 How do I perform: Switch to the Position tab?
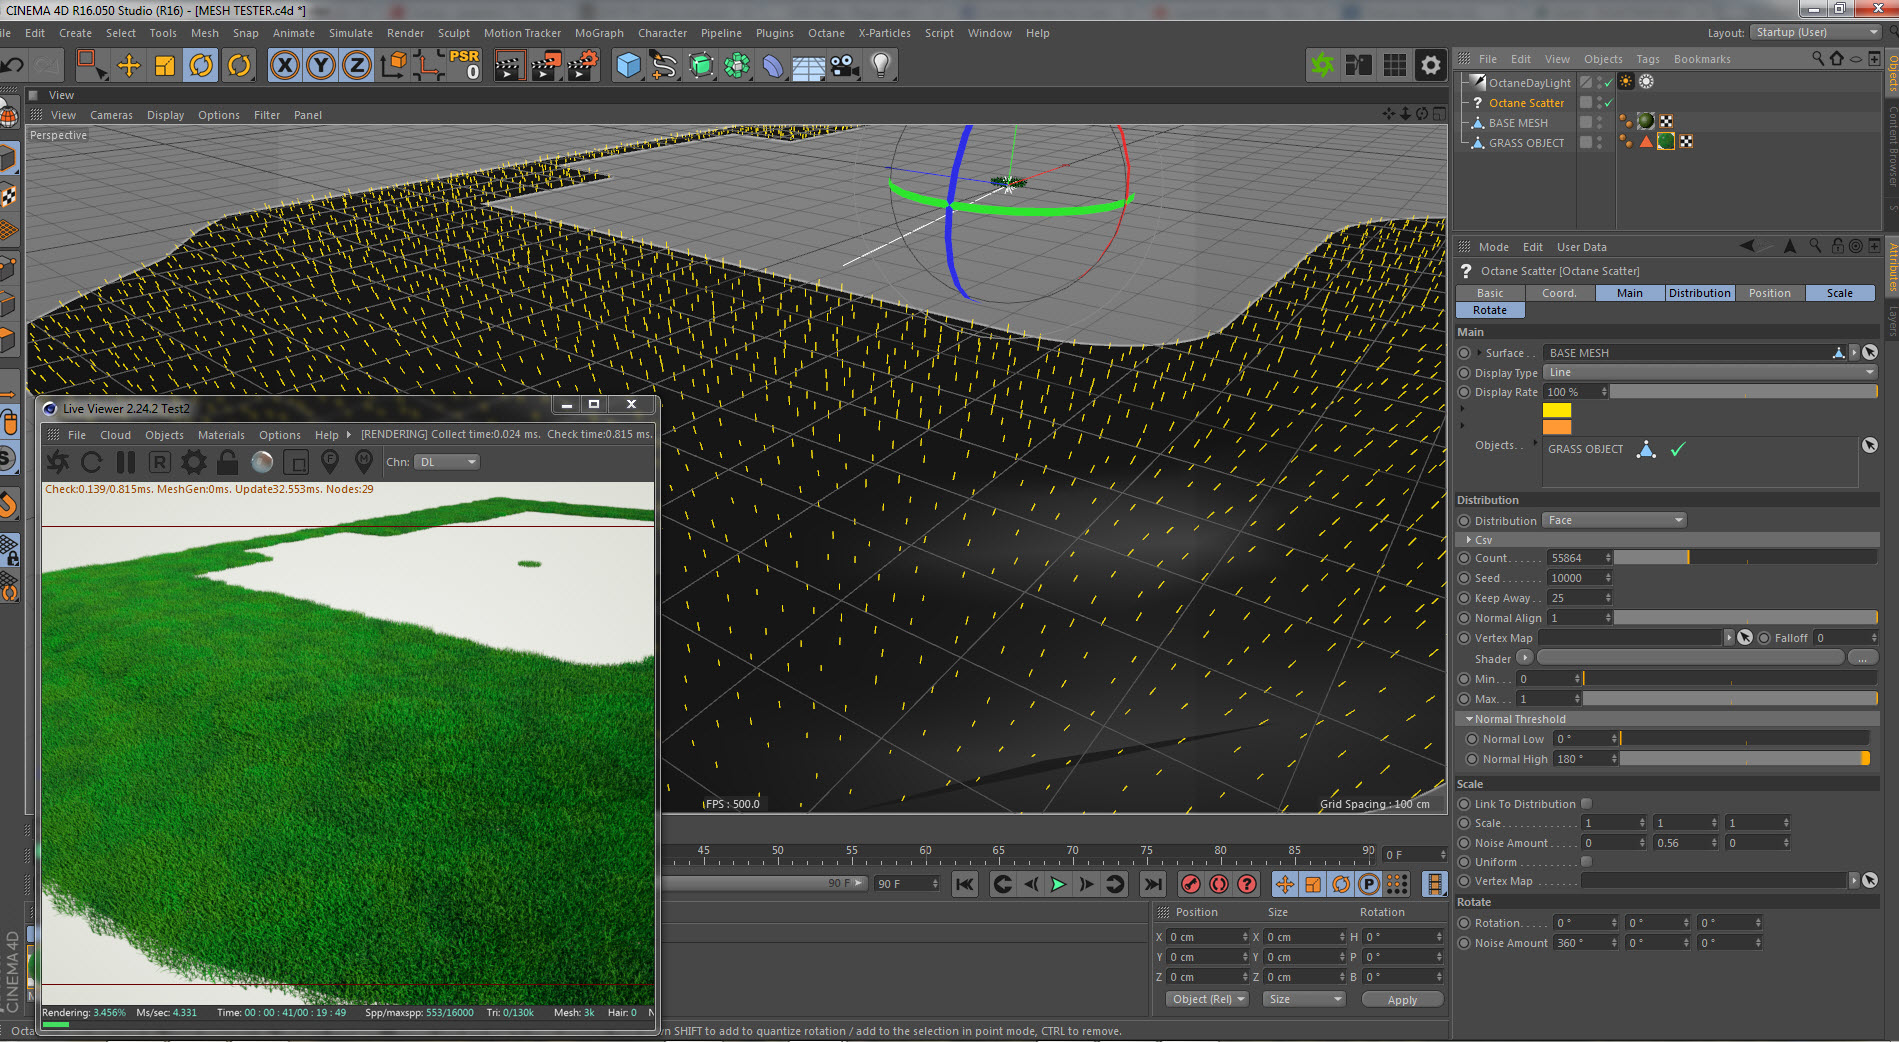[1769, 293]
